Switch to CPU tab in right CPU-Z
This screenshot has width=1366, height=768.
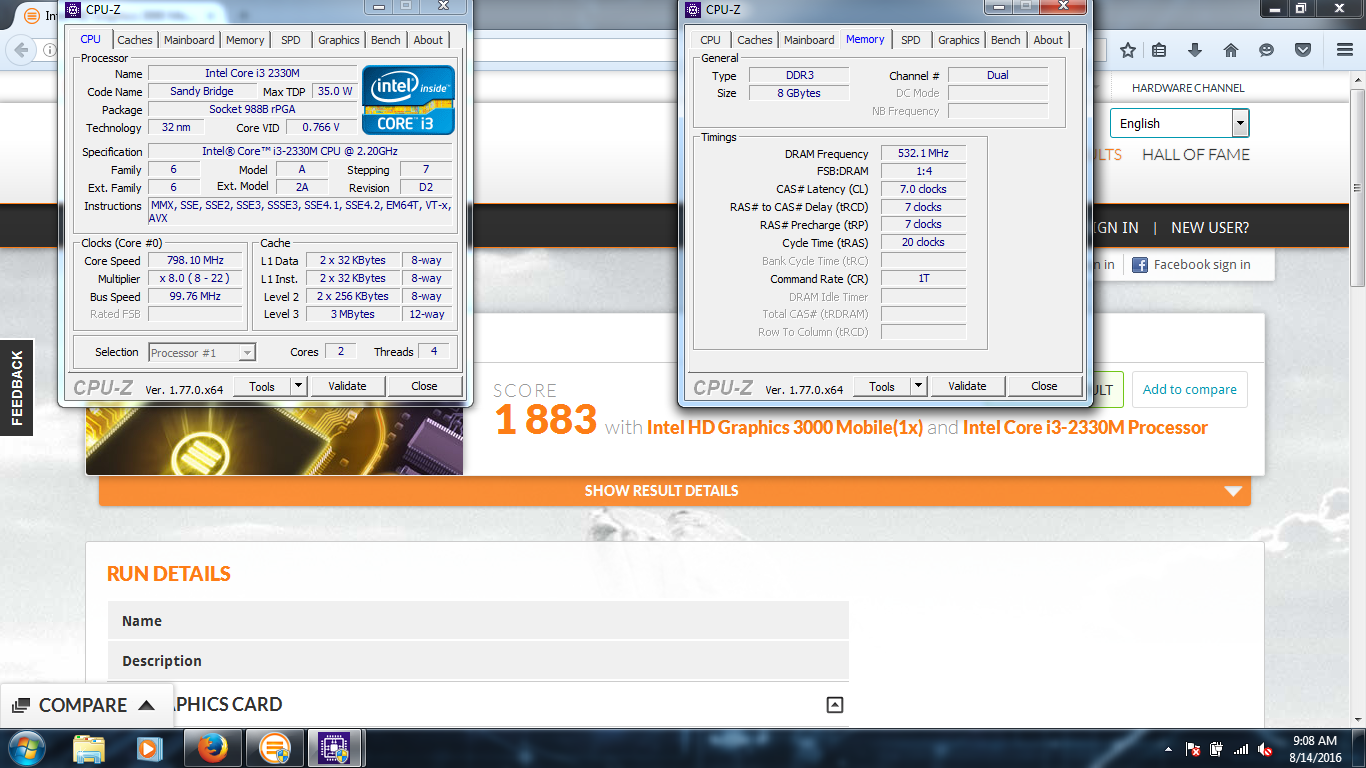coord(710,40)
